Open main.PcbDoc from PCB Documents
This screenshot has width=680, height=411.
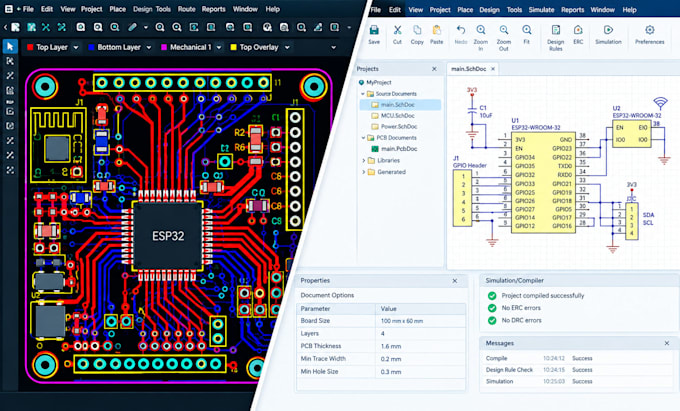click(x=399, y=149)
